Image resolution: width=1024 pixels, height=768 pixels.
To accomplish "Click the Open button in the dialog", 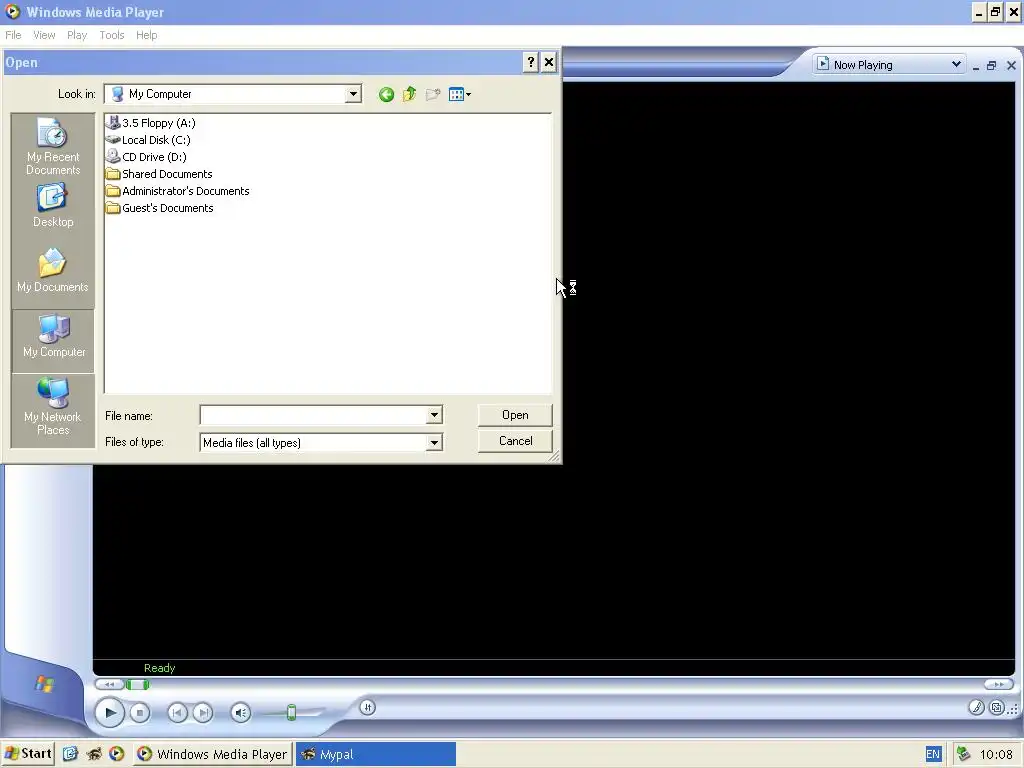I will [x=515, y=415].
